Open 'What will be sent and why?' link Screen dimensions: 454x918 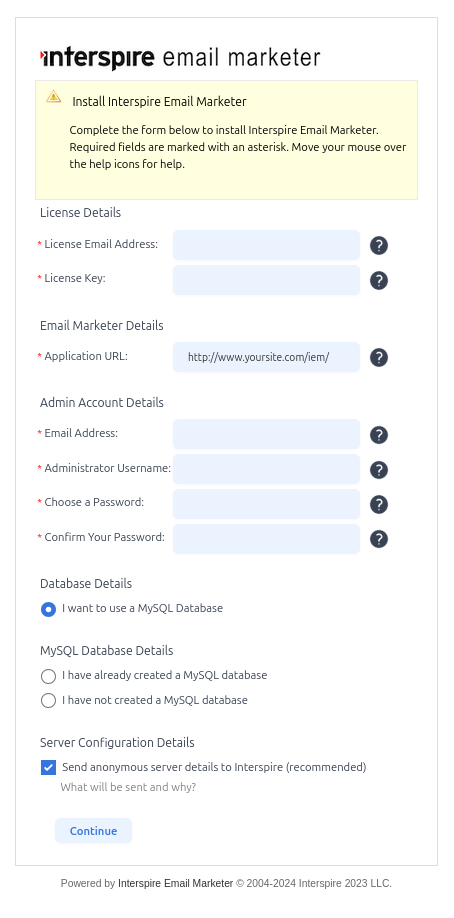point(128,787)
